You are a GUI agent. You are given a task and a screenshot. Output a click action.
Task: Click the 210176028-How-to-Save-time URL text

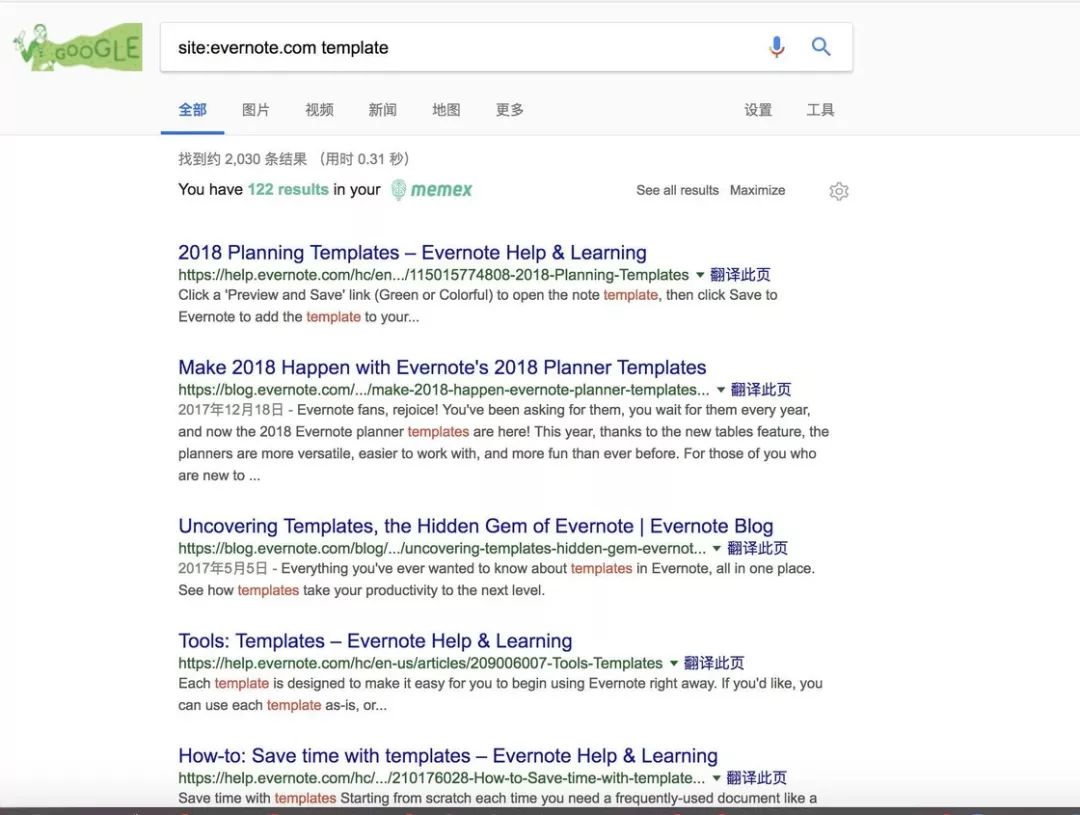442,778
